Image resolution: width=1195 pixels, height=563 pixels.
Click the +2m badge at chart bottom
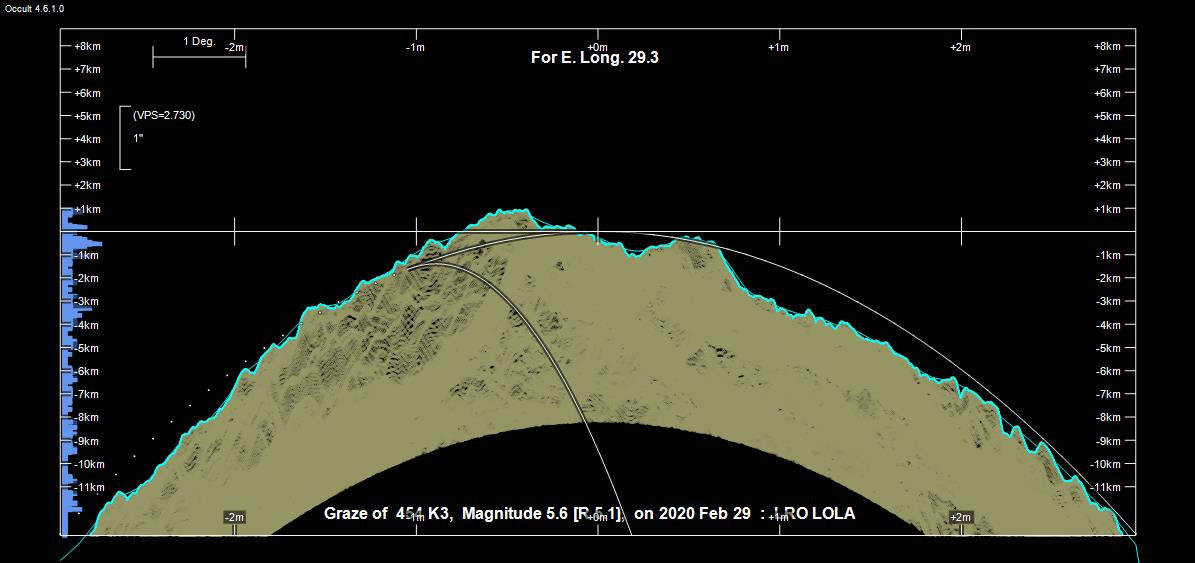[x=960, y=517]
